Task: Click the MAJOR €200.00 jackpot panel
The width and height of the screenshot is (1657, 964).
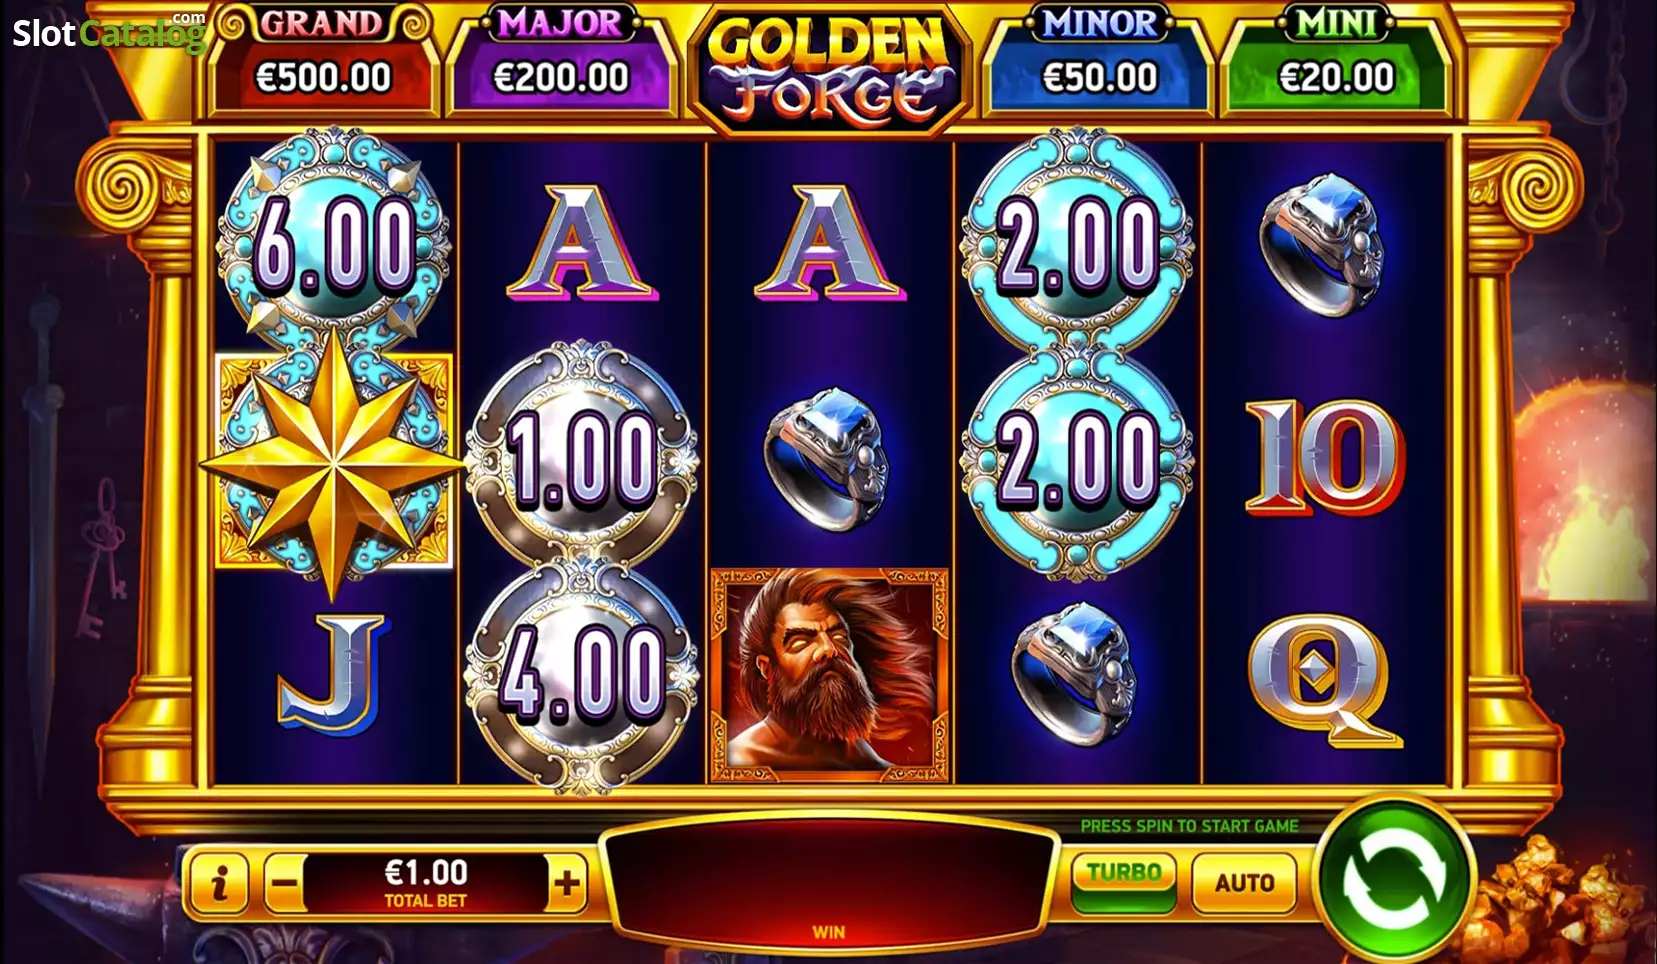Action: tap(561, 62)
